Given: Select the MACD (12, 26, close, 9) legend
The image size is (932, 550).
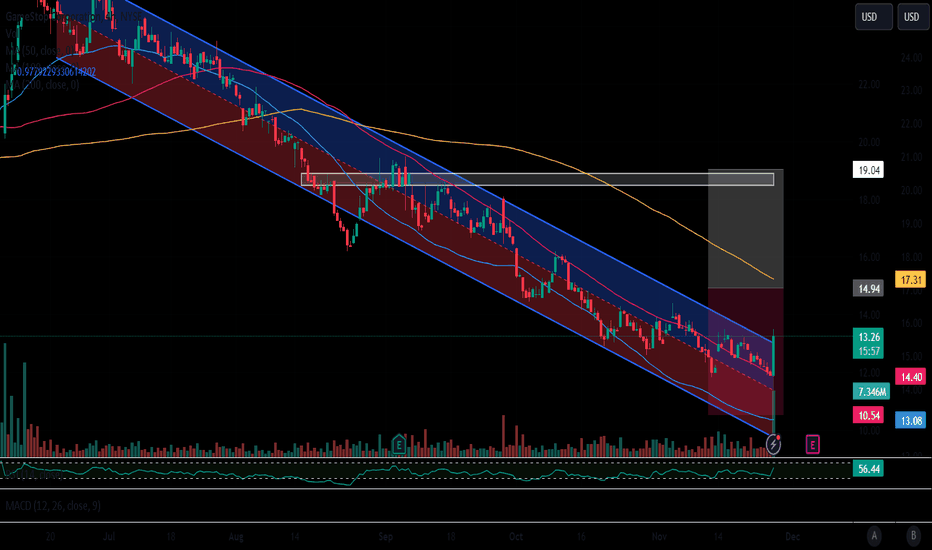Looking at the screenshot, I should [53, 506].
